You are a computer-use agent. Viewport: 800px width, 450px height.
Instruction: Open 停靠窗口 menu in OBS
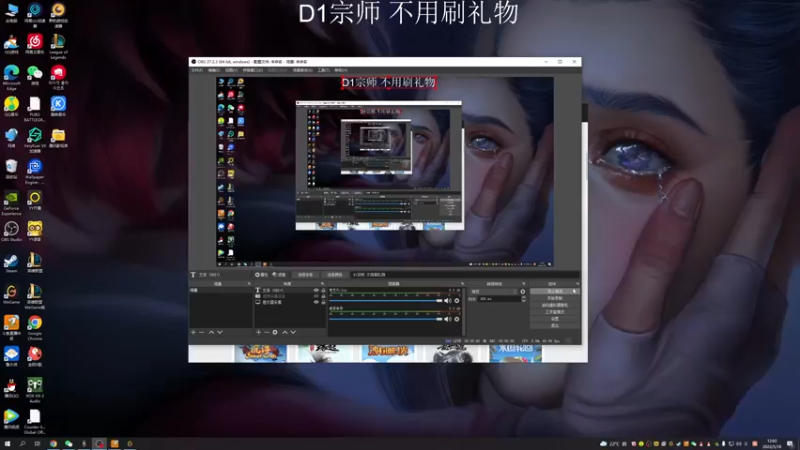click(253, 70)
